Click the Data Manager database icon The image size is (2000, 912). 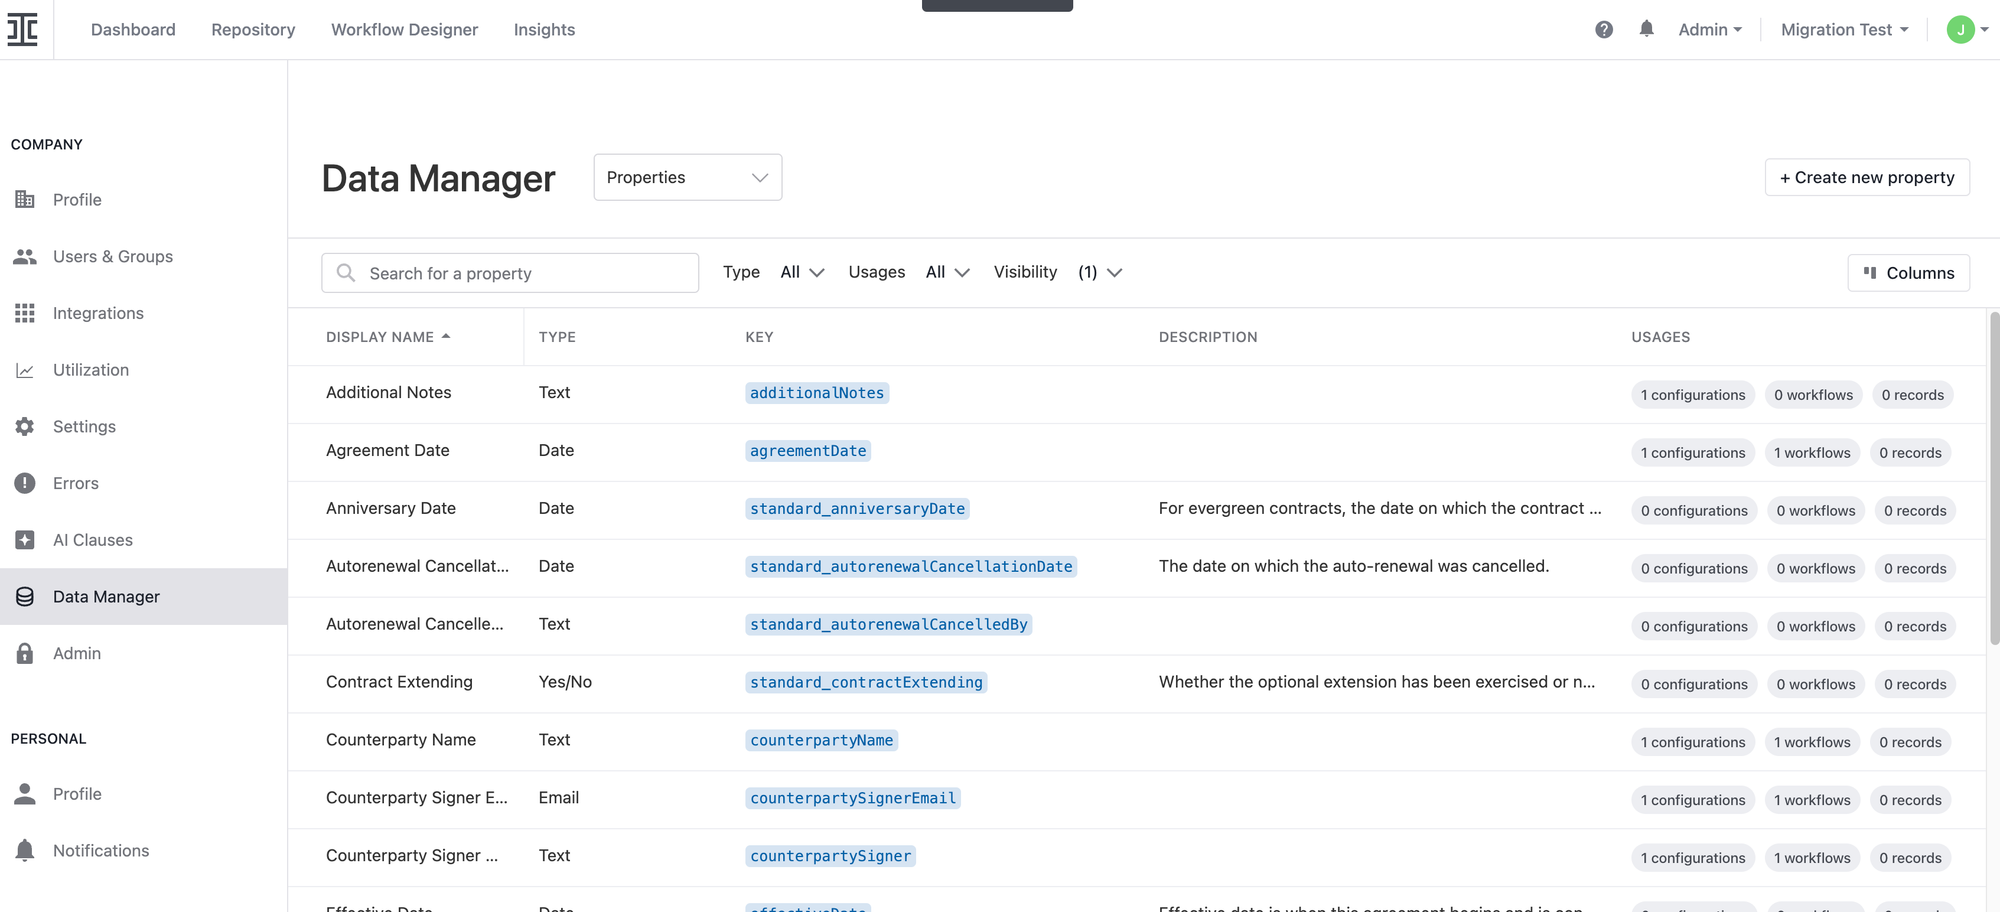click(25, 597)
